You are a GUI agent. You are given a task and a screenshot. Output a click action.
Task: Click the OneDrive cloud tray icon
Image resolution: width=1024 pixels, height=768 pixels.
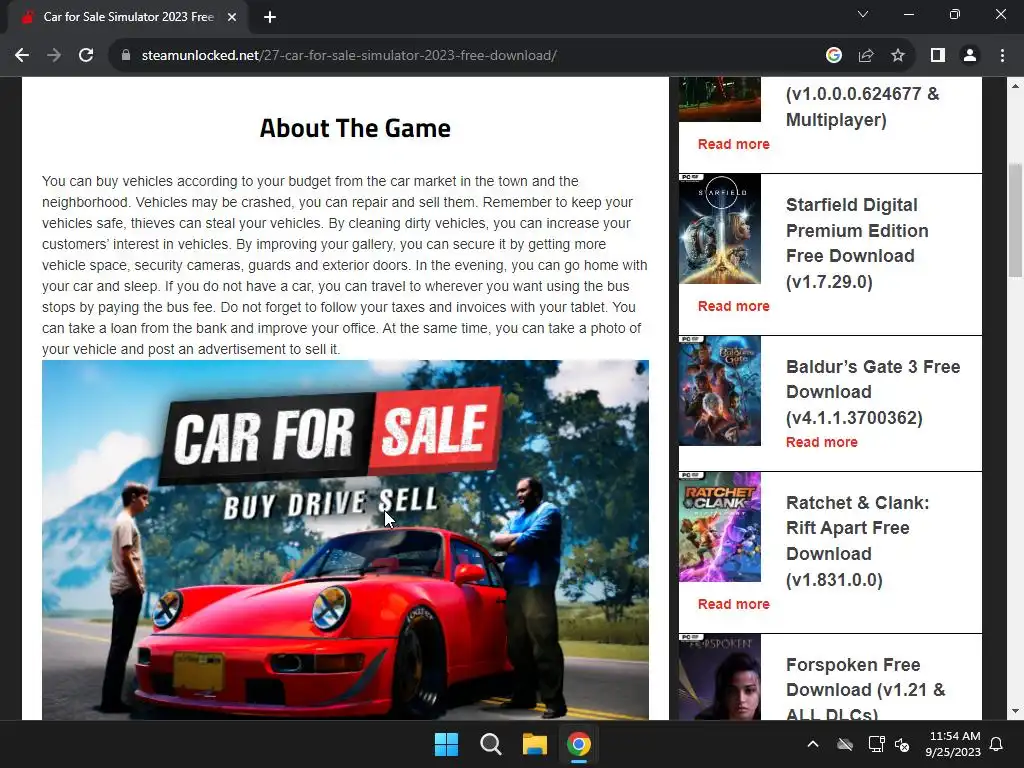845,744
